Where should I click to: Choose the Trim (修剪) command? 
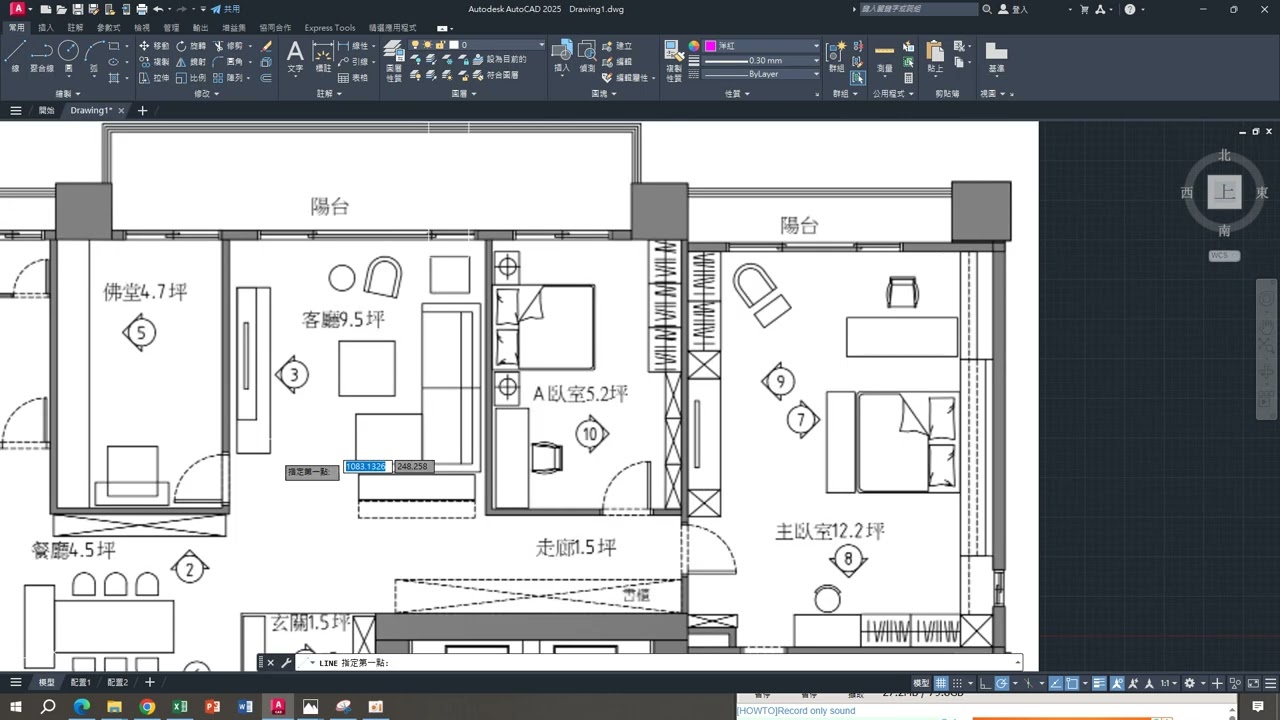click(x=229, y=46)
